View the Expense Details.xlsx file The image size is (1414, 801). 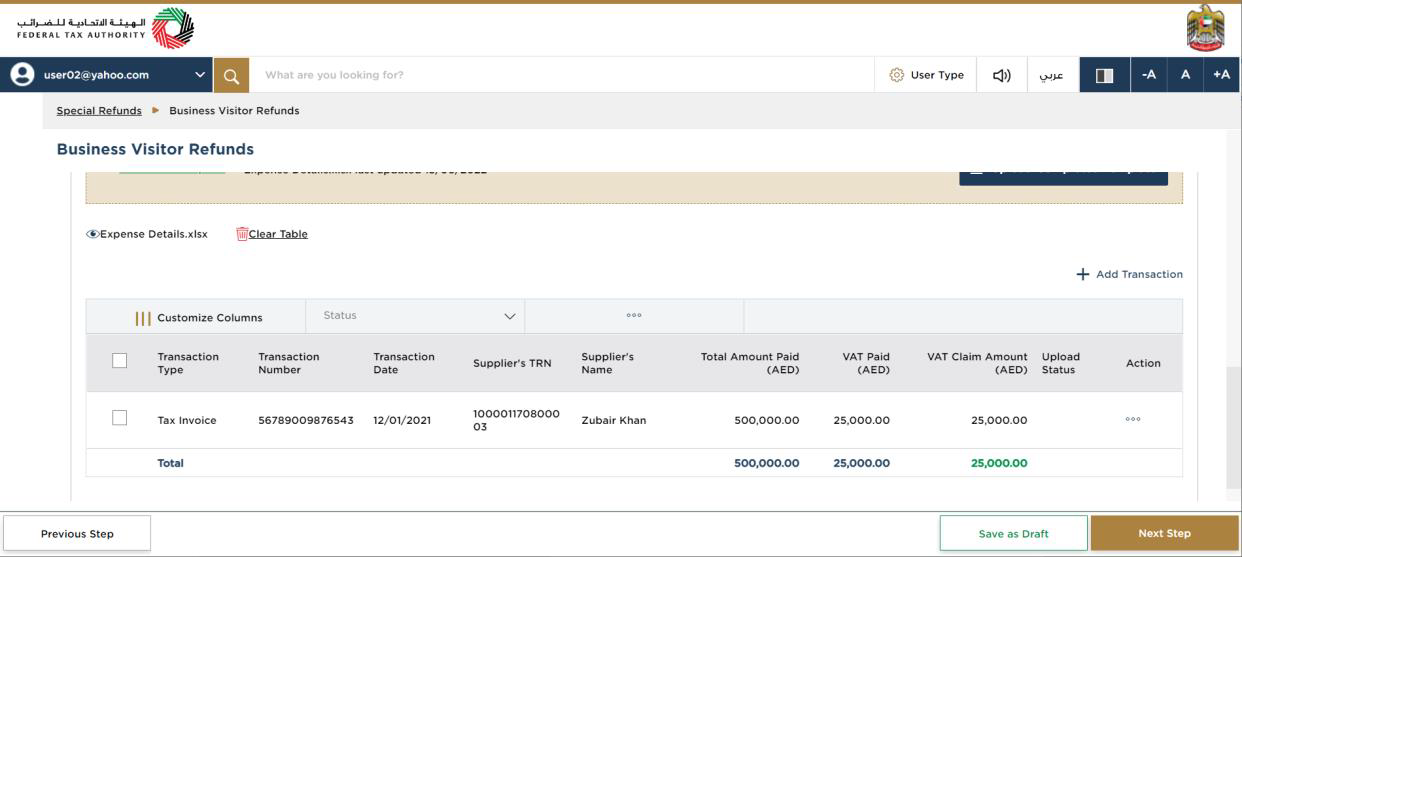coord(154,234)
